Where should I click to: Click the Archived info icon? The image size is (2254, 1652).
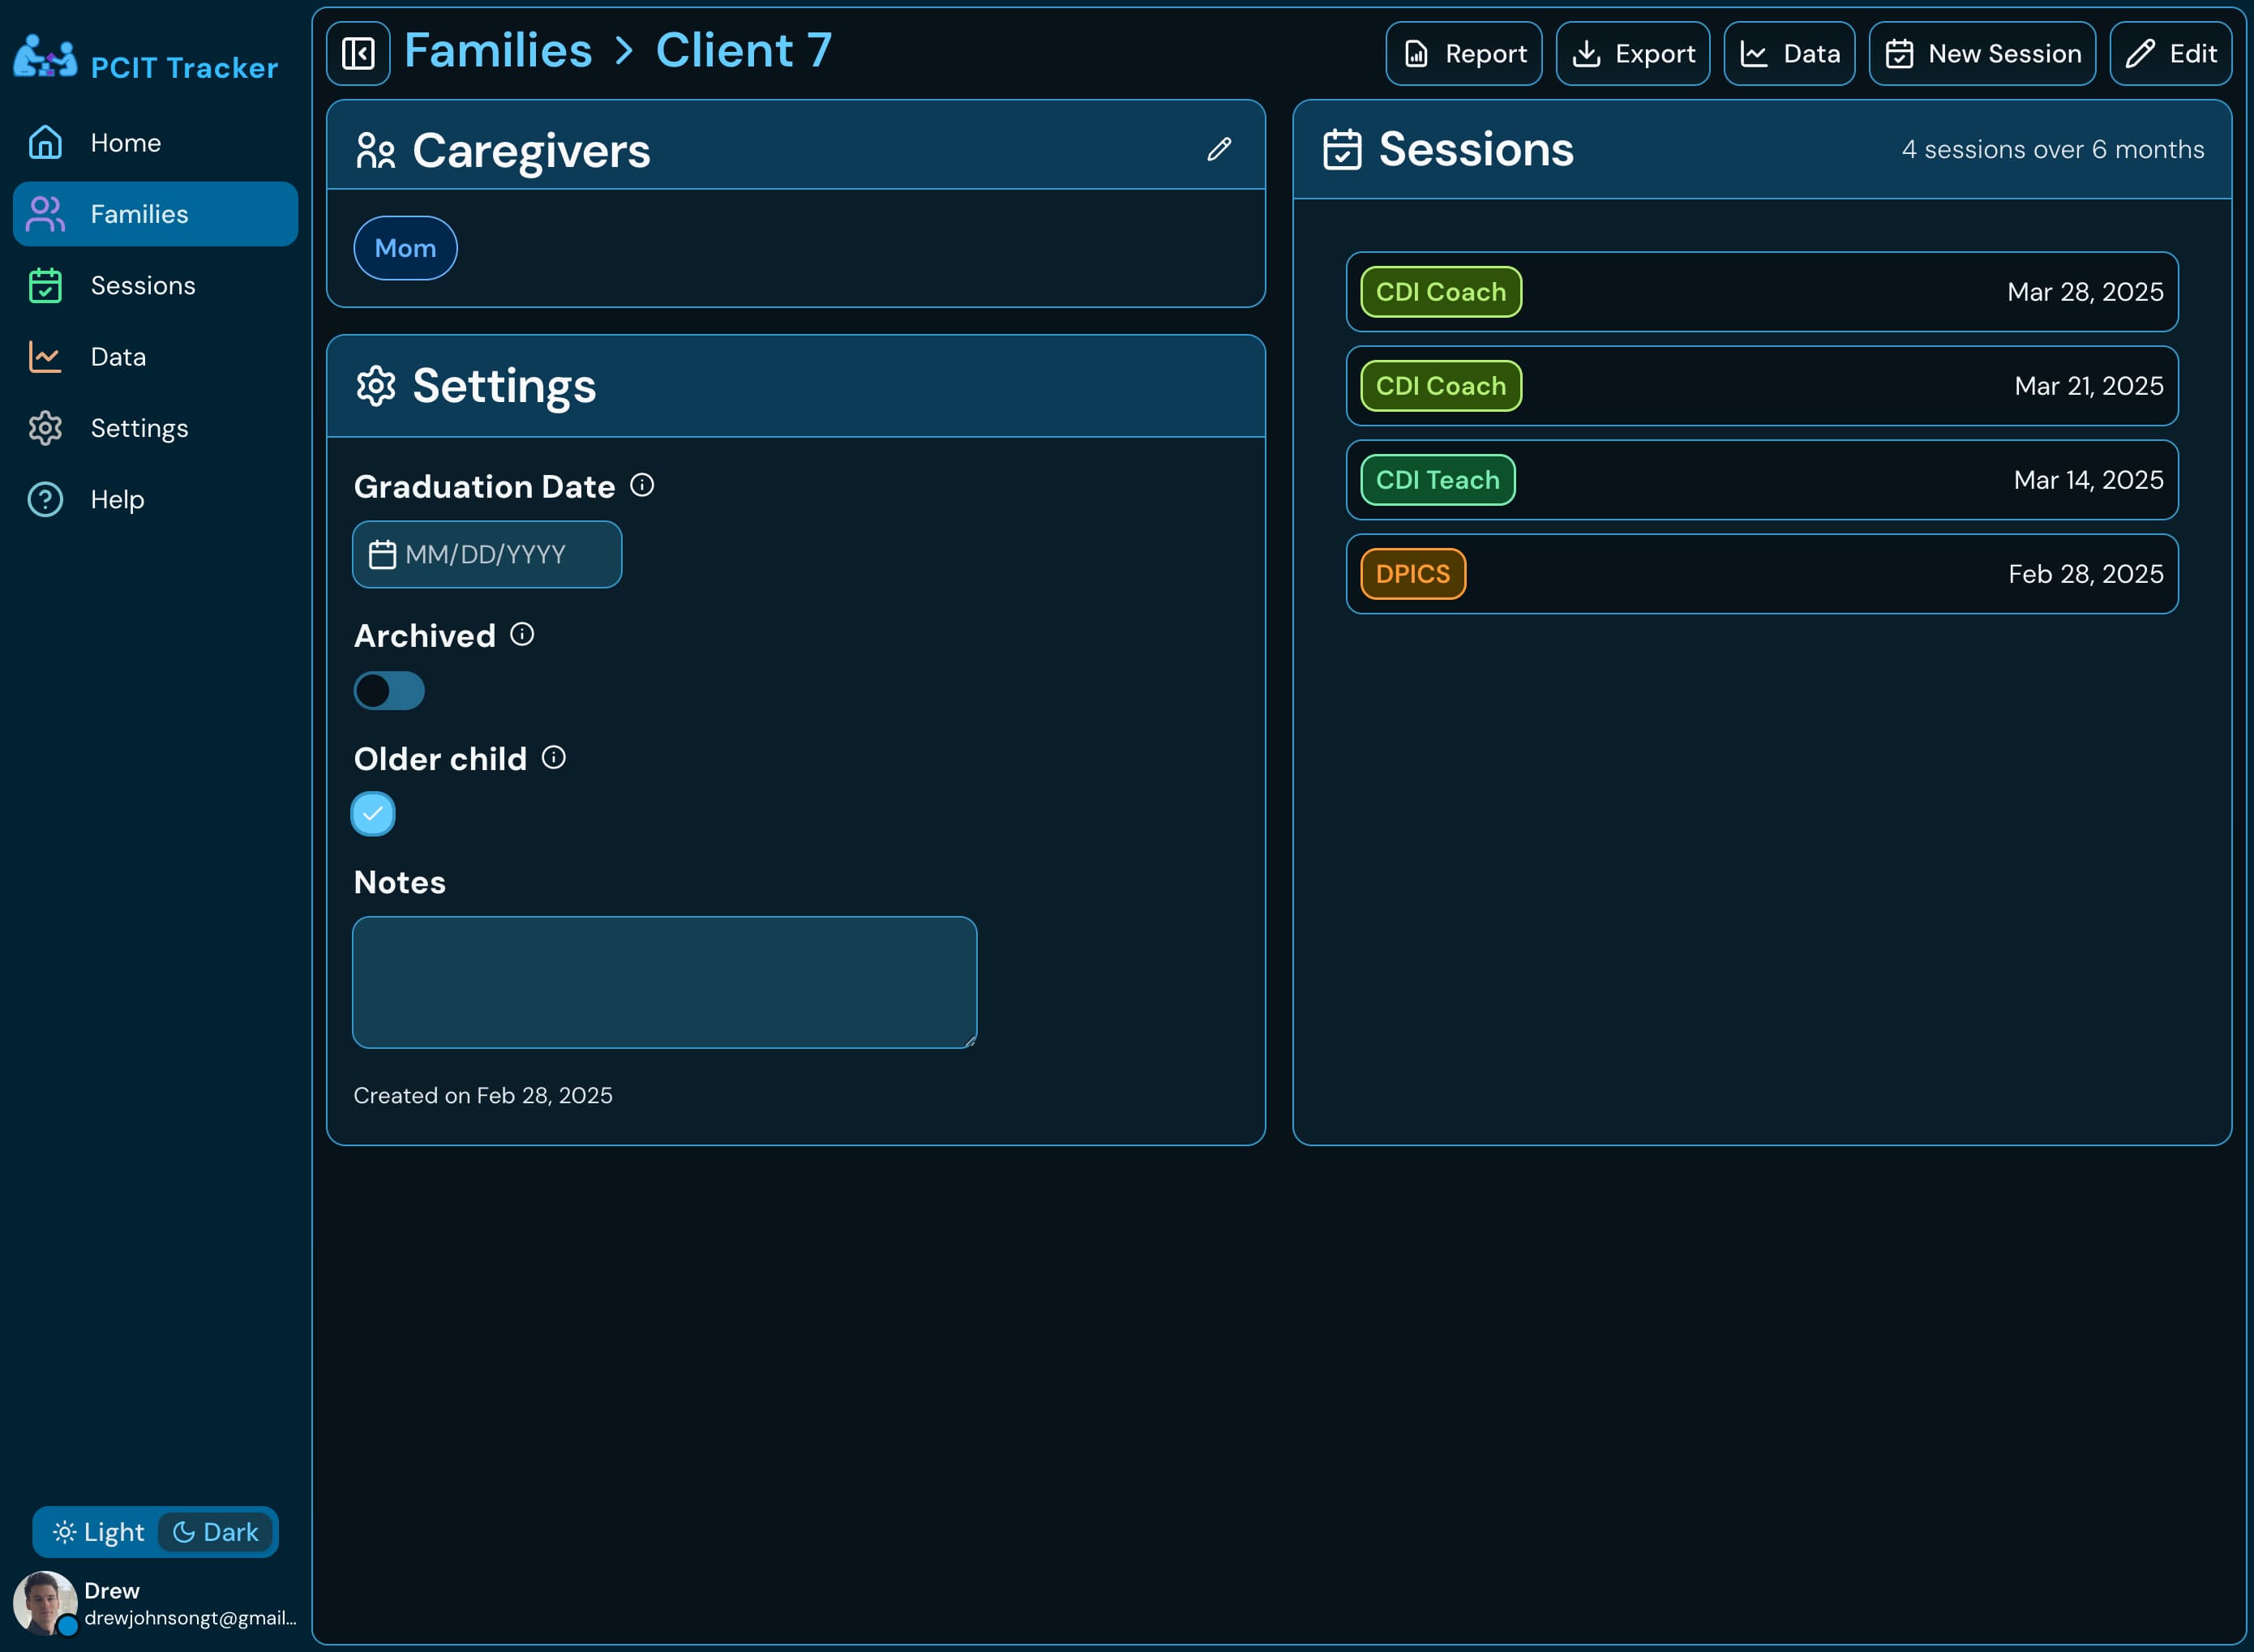[522, 634]
